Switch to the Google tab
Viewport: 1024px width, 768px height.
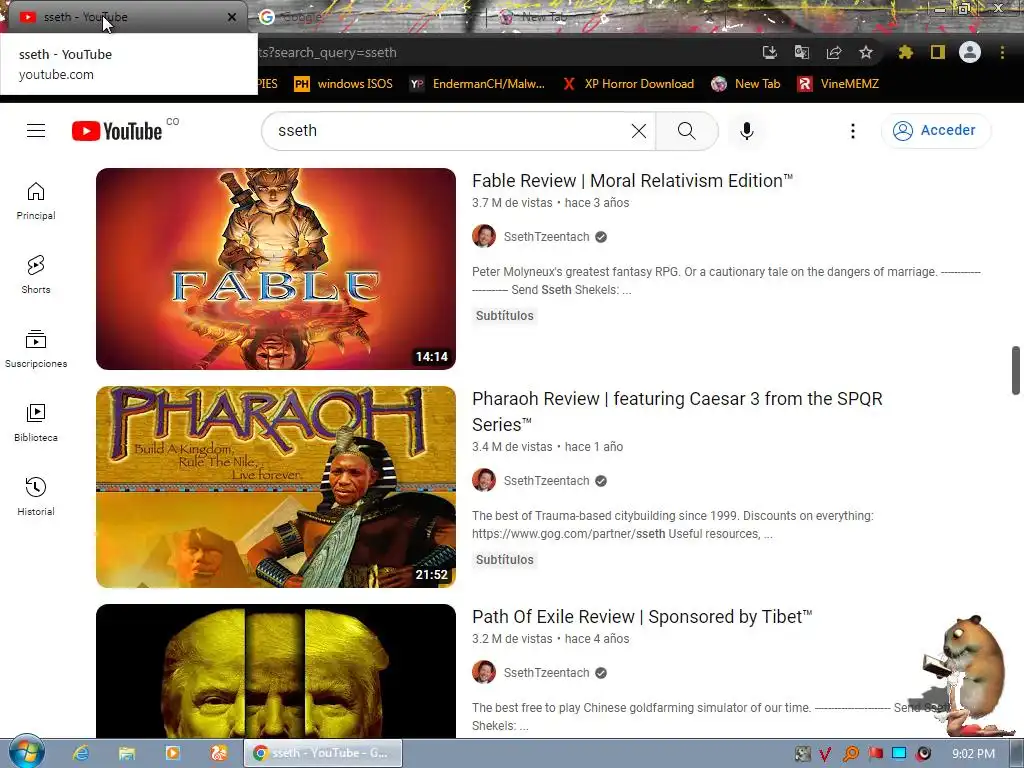[366, 17]
